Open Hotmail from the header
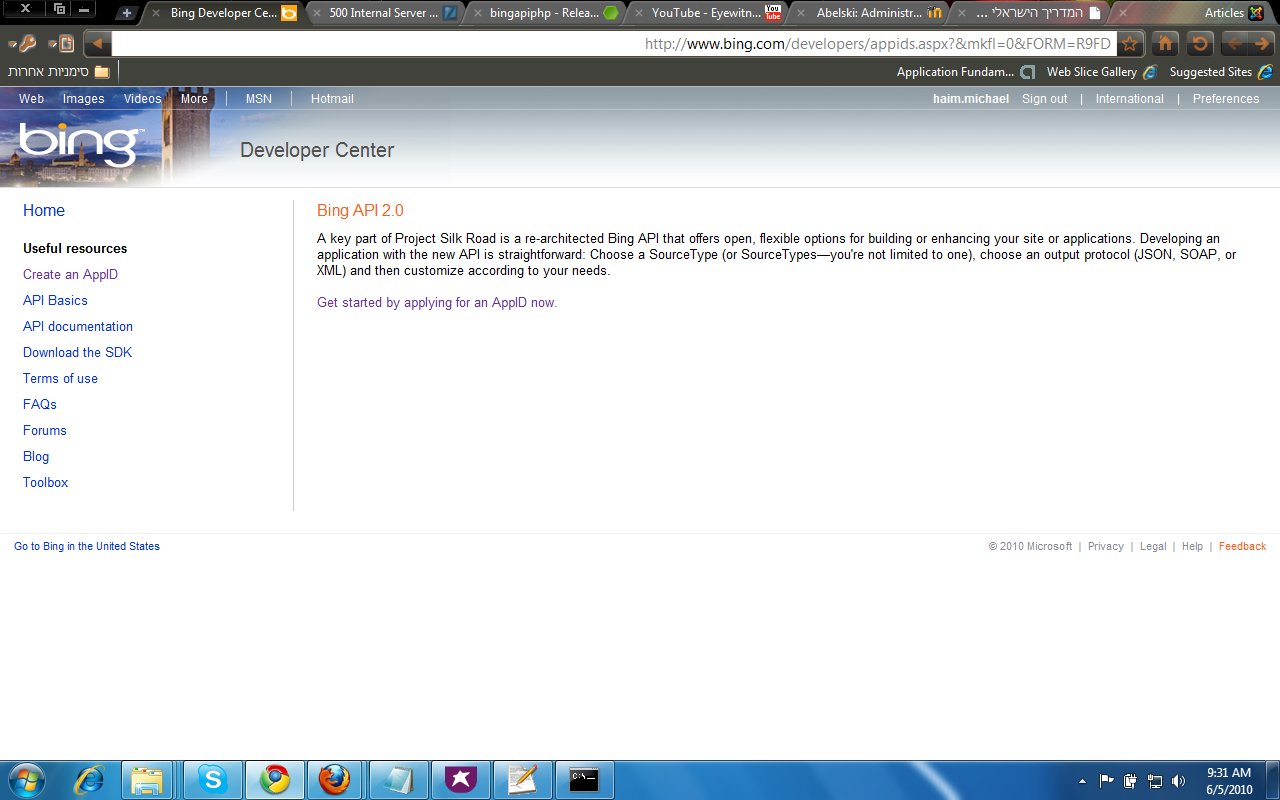1280x800 pixels. point(332,99)
